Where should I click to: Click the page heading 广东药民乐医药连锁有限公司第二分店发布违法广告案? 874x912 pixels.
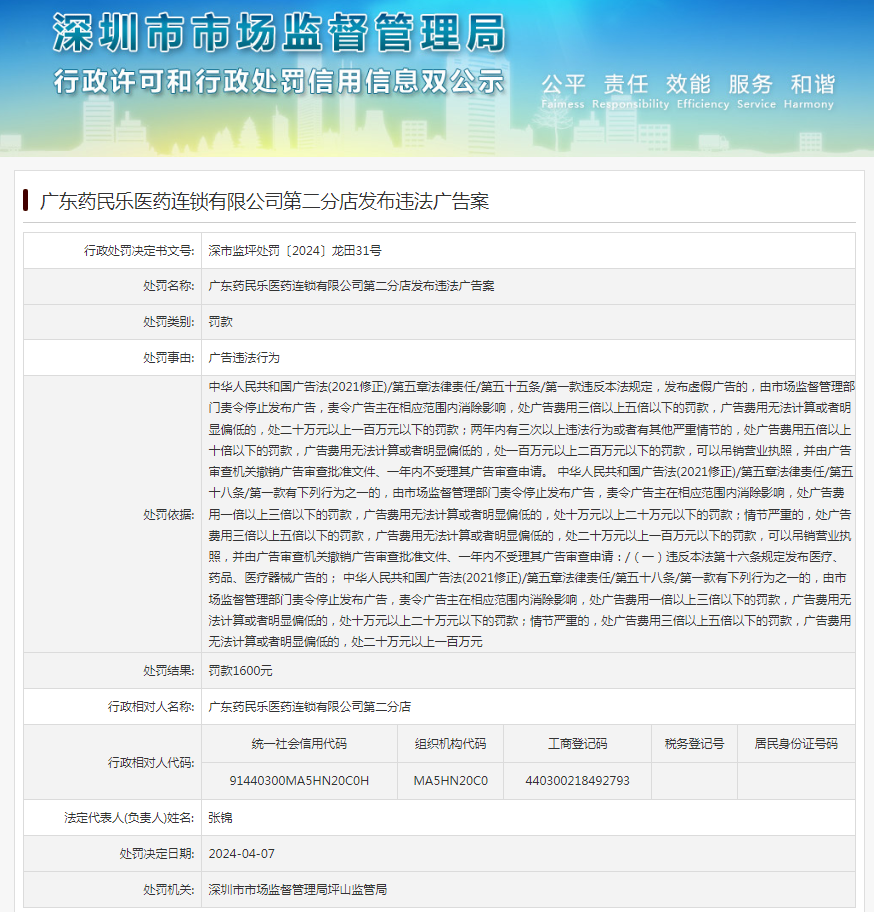pyautogui.click(x=264, y=201)
